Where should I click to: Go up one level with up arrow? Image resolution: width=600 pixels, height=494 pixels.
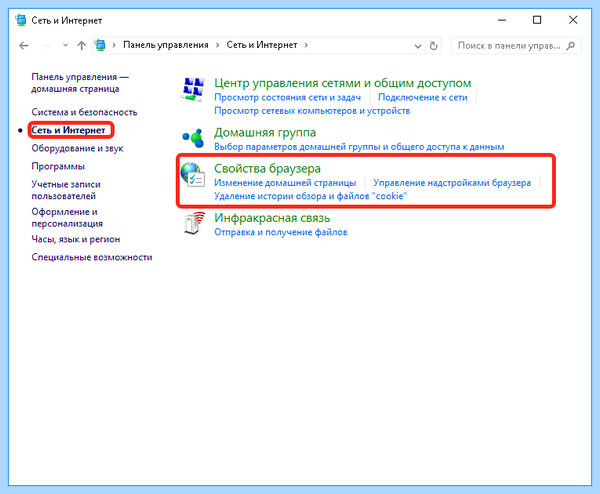(81, 46)
